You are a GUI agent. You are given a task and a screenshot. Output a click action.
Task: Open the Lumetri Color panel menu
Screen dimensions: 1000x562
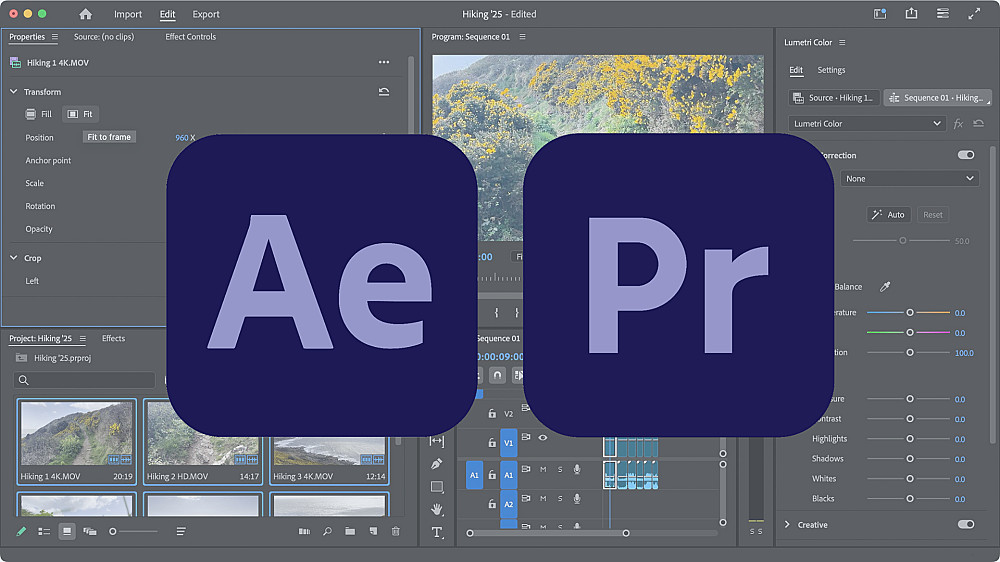pos(842,42)
